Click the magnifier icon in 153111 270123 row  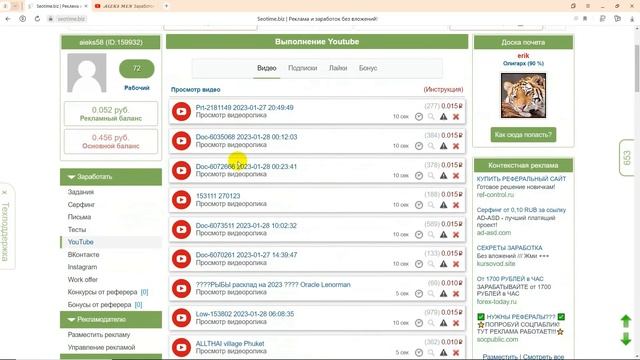[431, 205]
